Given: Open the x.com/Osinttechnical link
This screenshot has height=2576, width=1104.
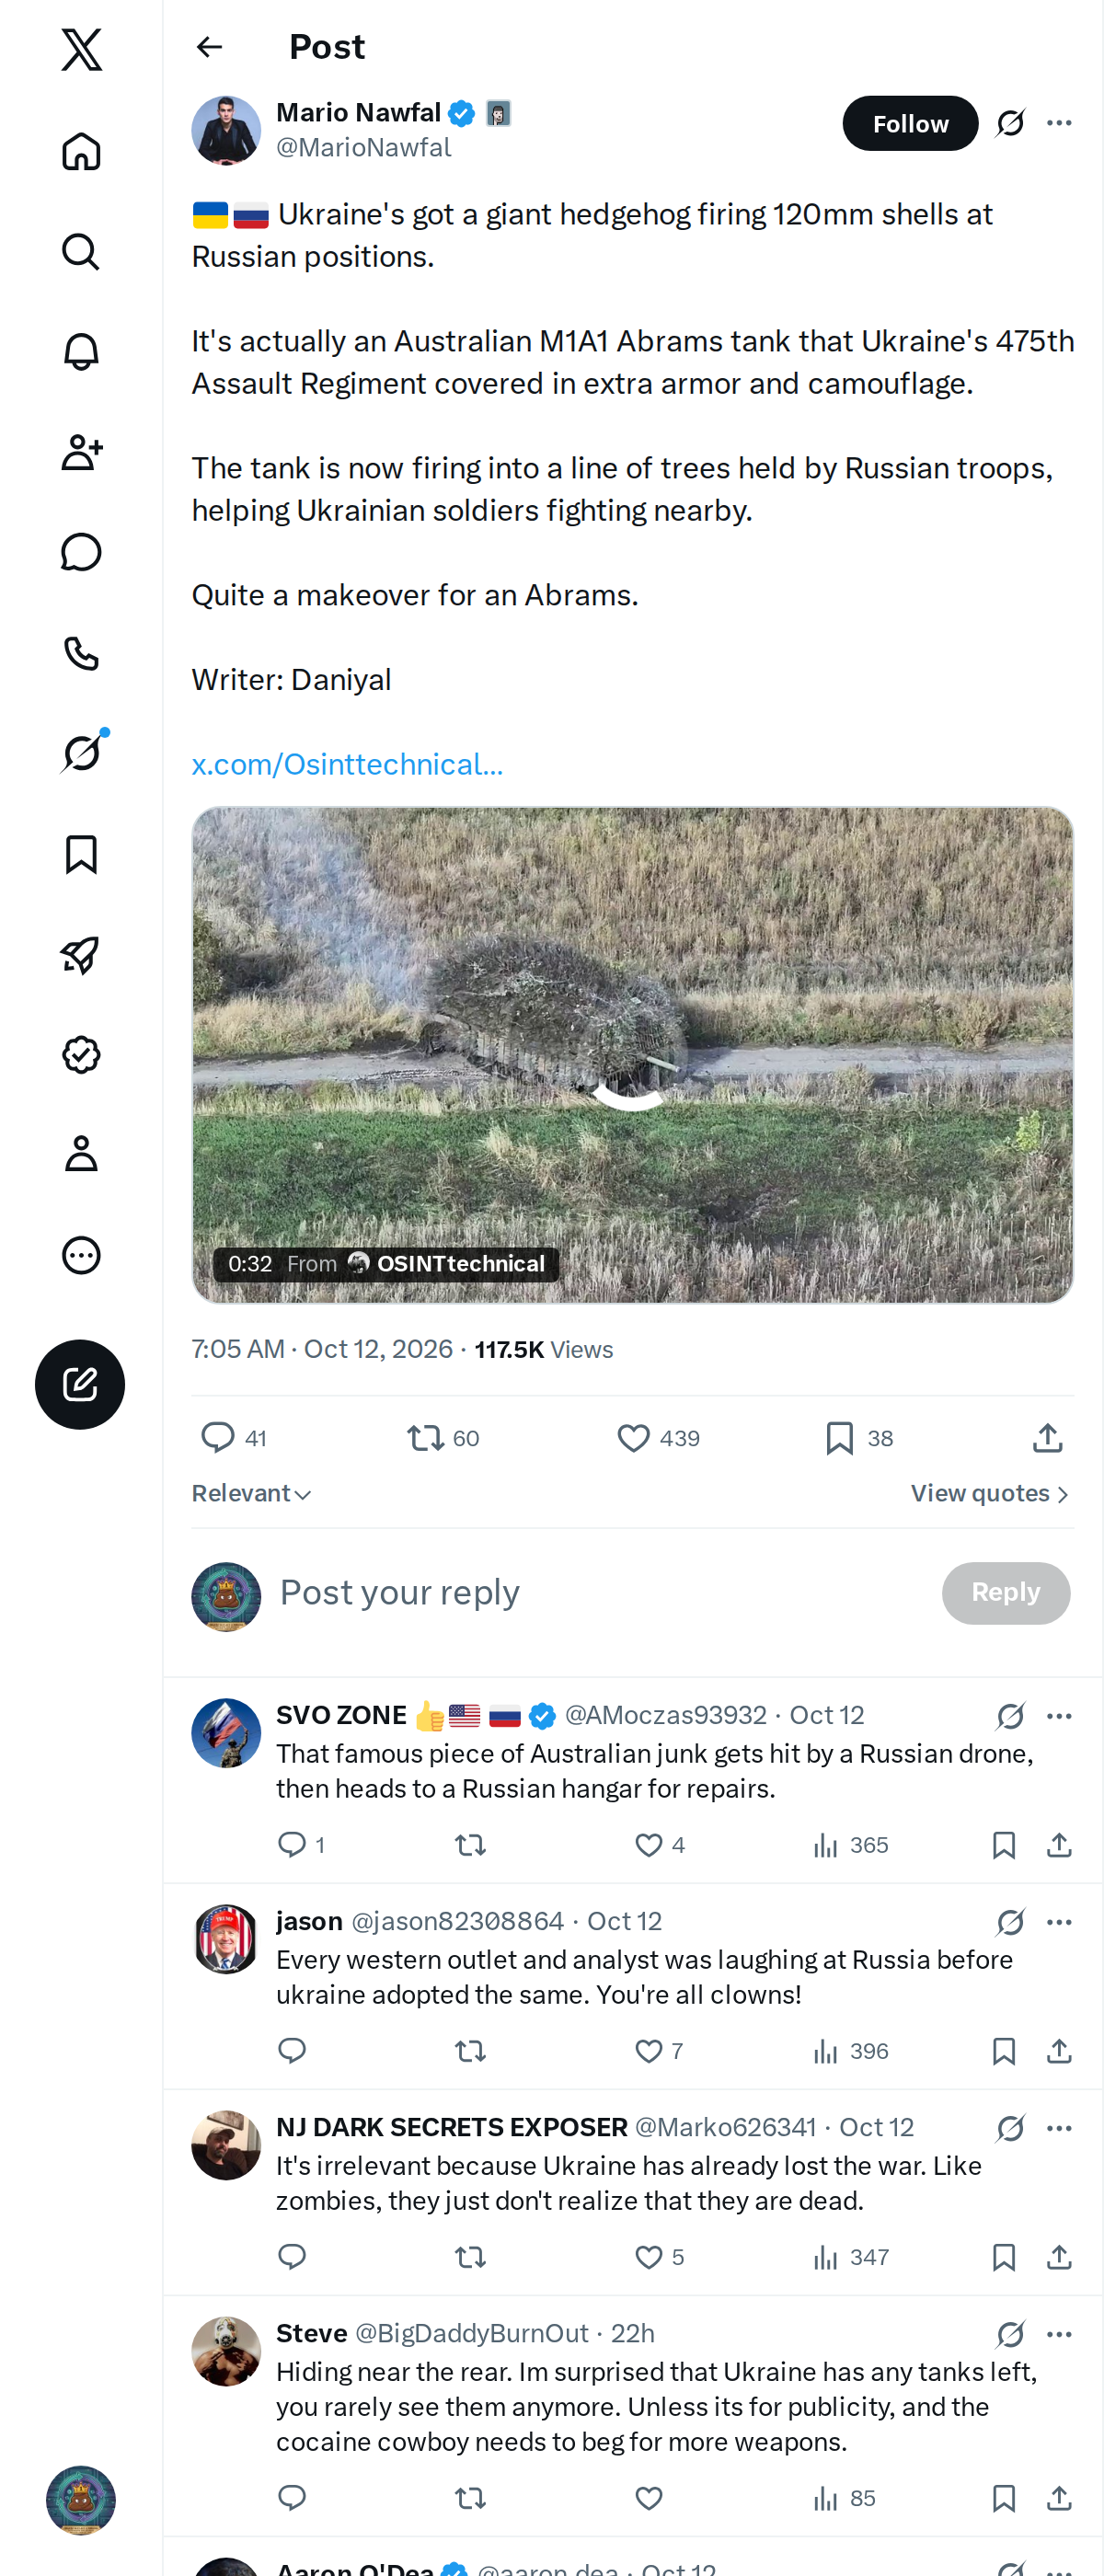Looking at the screenshot, I should click(x=347, y=764).
